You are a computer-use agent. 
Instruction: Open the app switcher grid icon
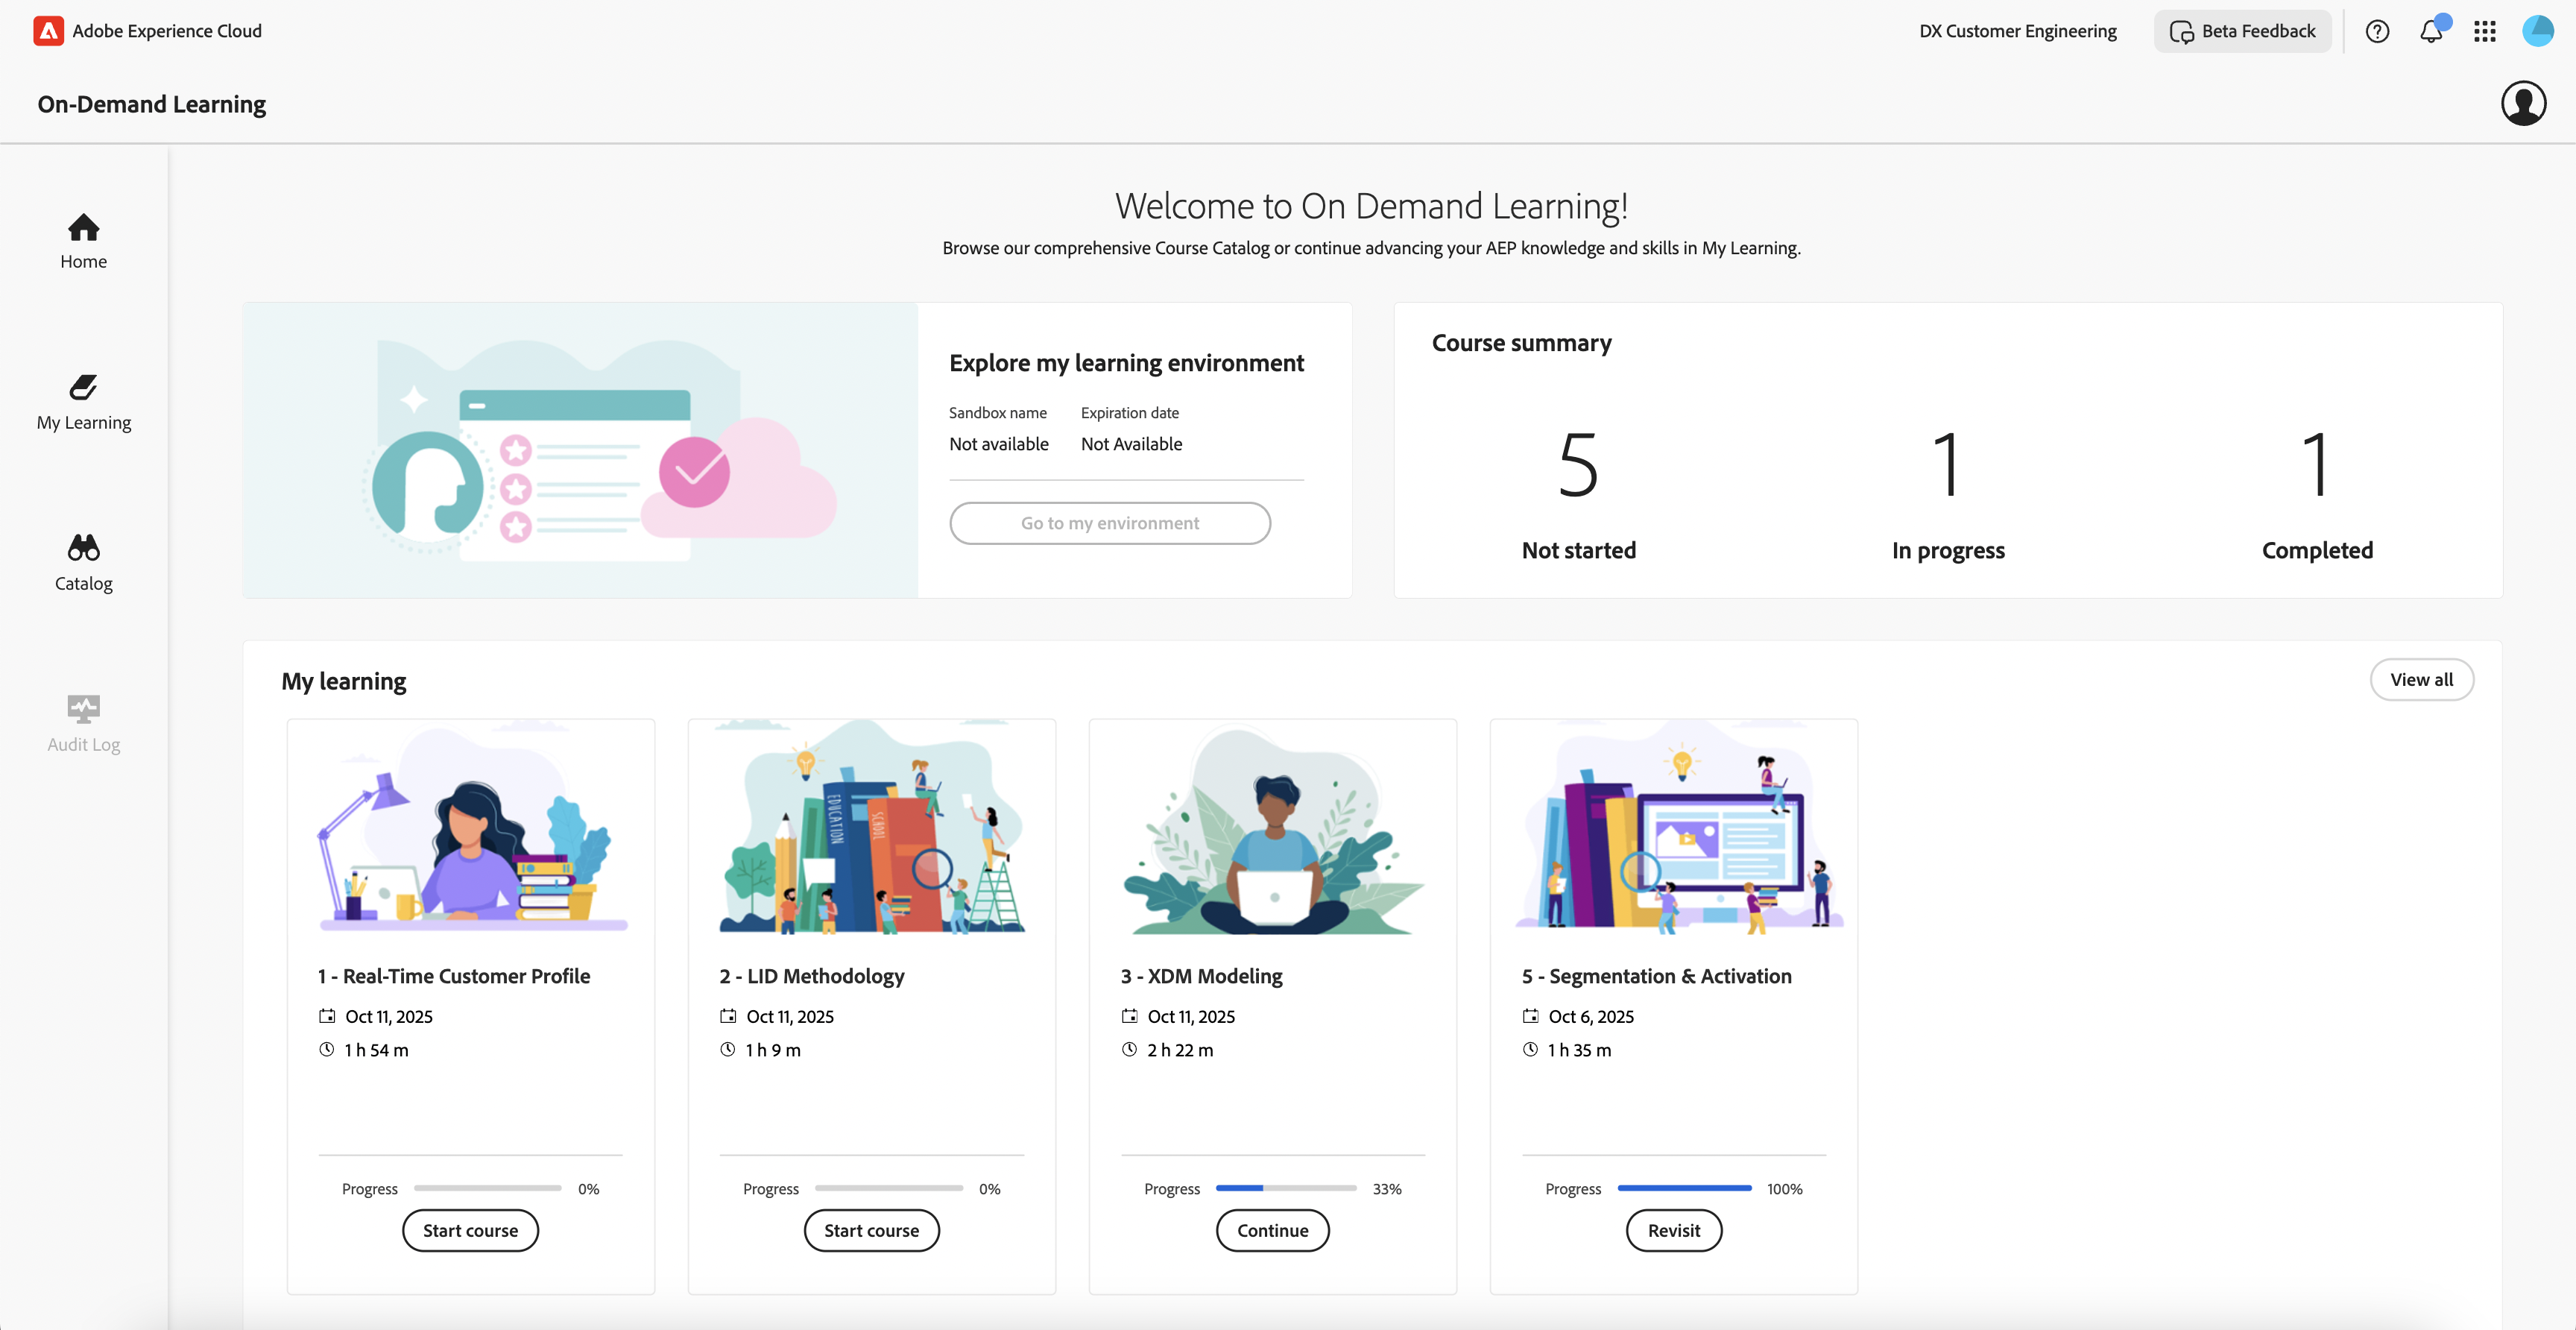[2485, 31]
